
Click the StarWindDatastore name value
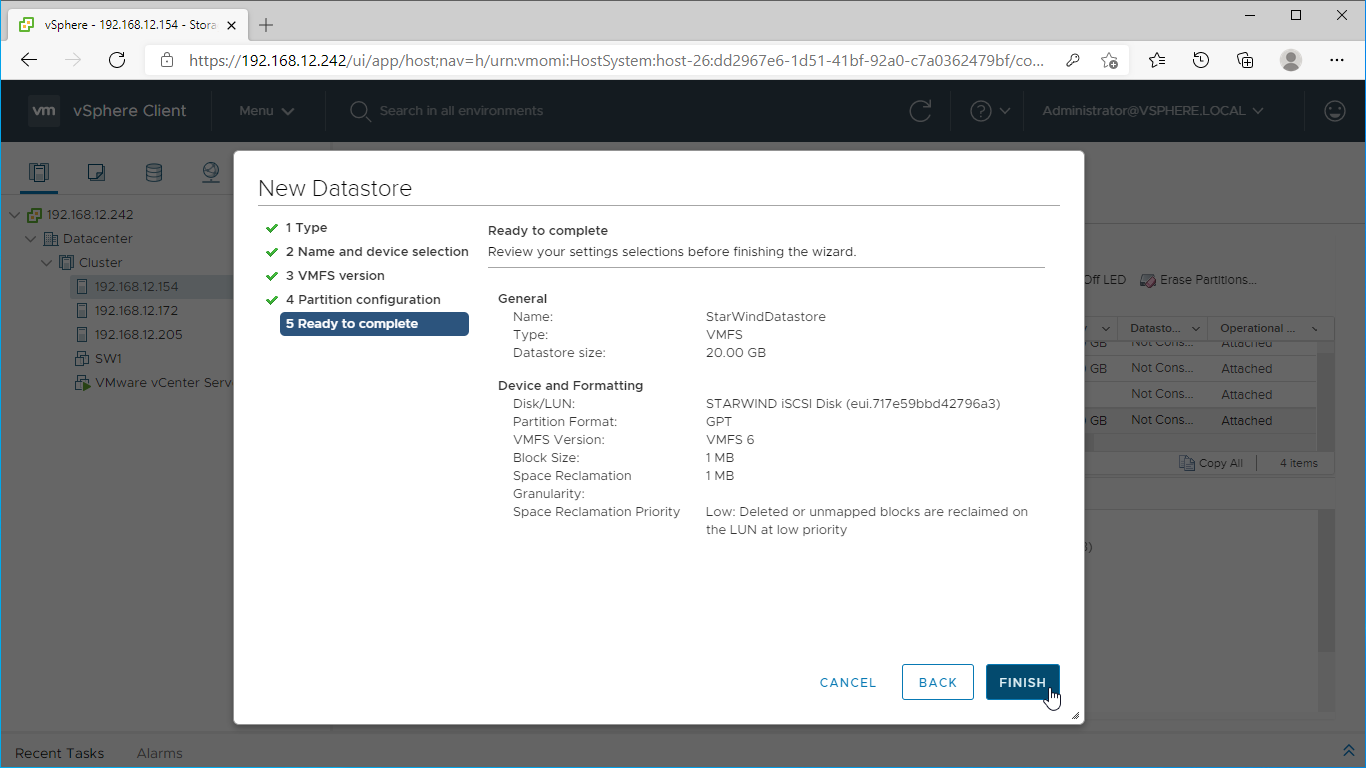pos(766,317)
